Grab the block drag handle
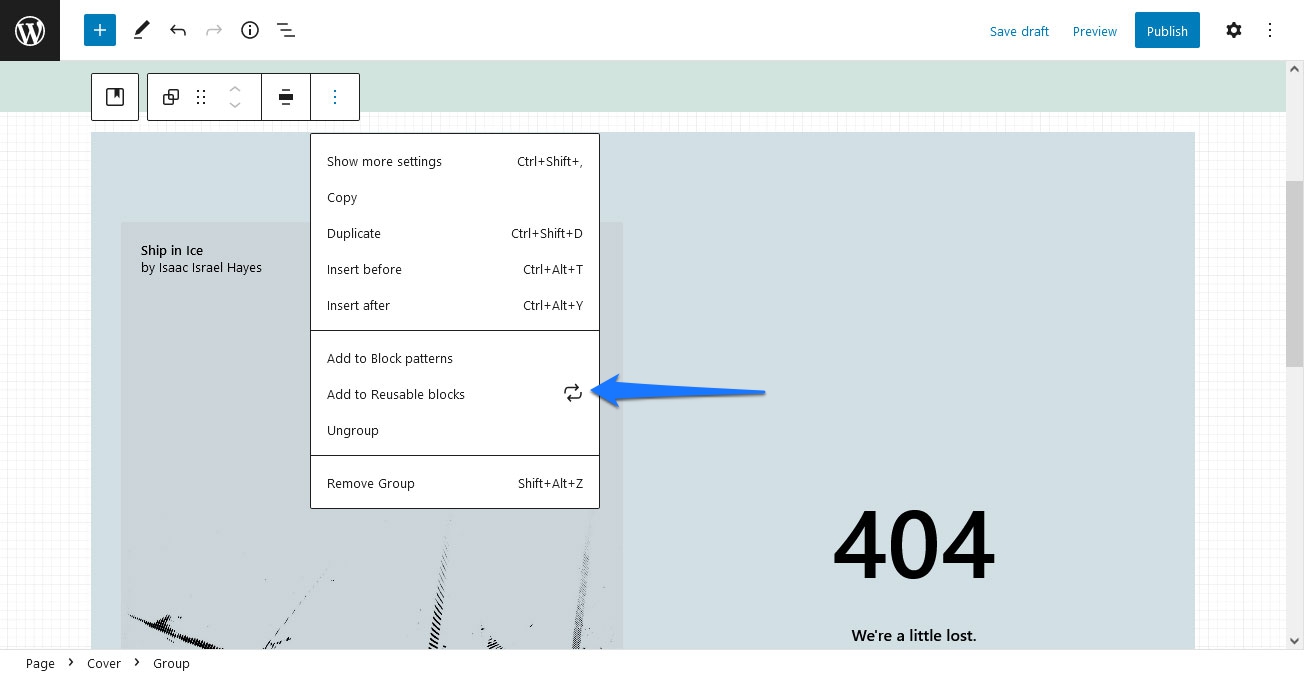This screenshot has height=674, width=1304. coord(201,97)
